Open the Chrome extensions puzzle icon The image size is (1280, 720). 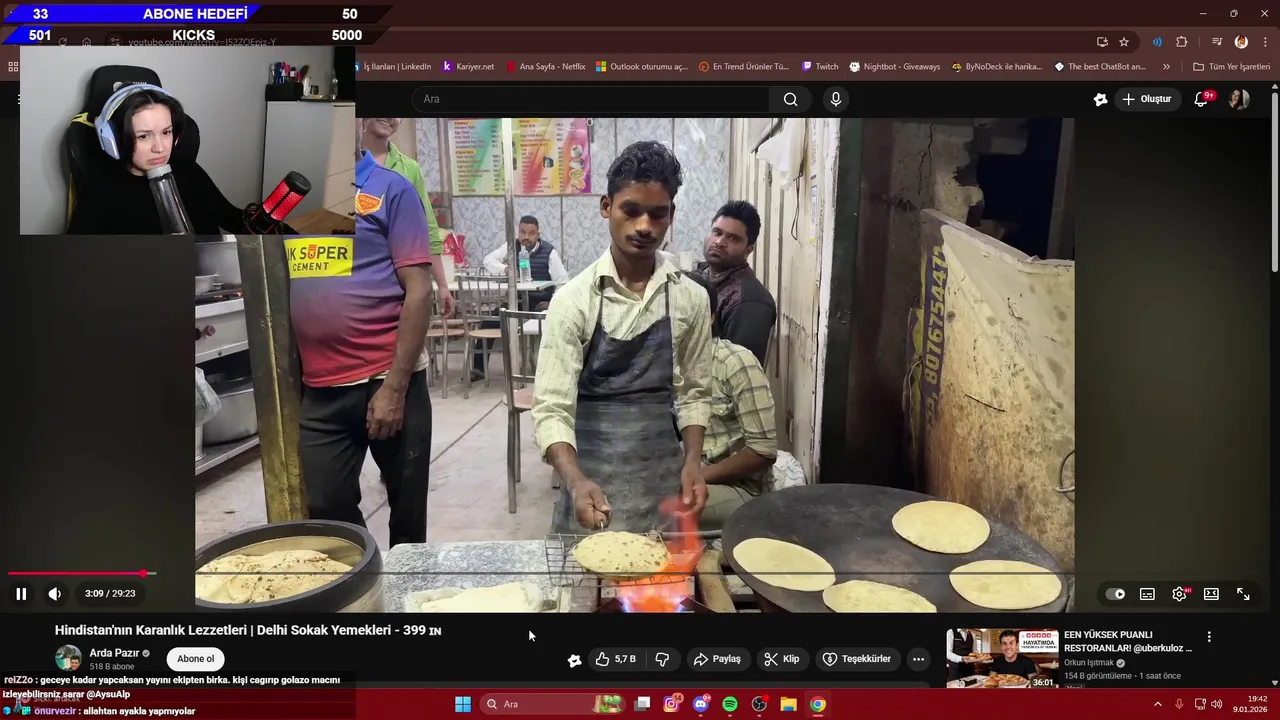[1182, 42]
